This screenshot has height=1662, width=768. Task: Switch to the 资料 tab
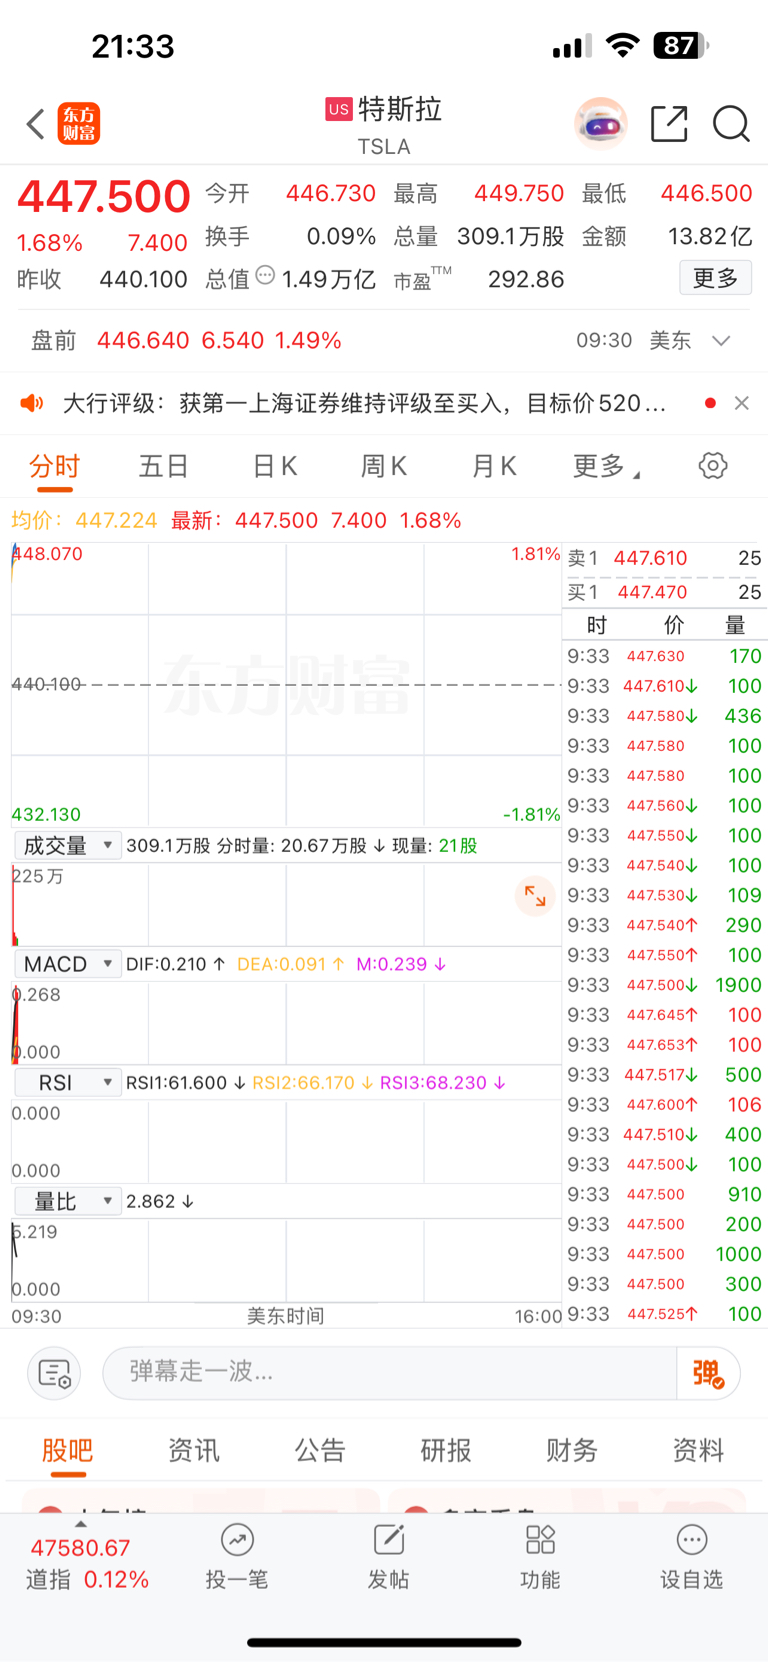point(698,1451)
